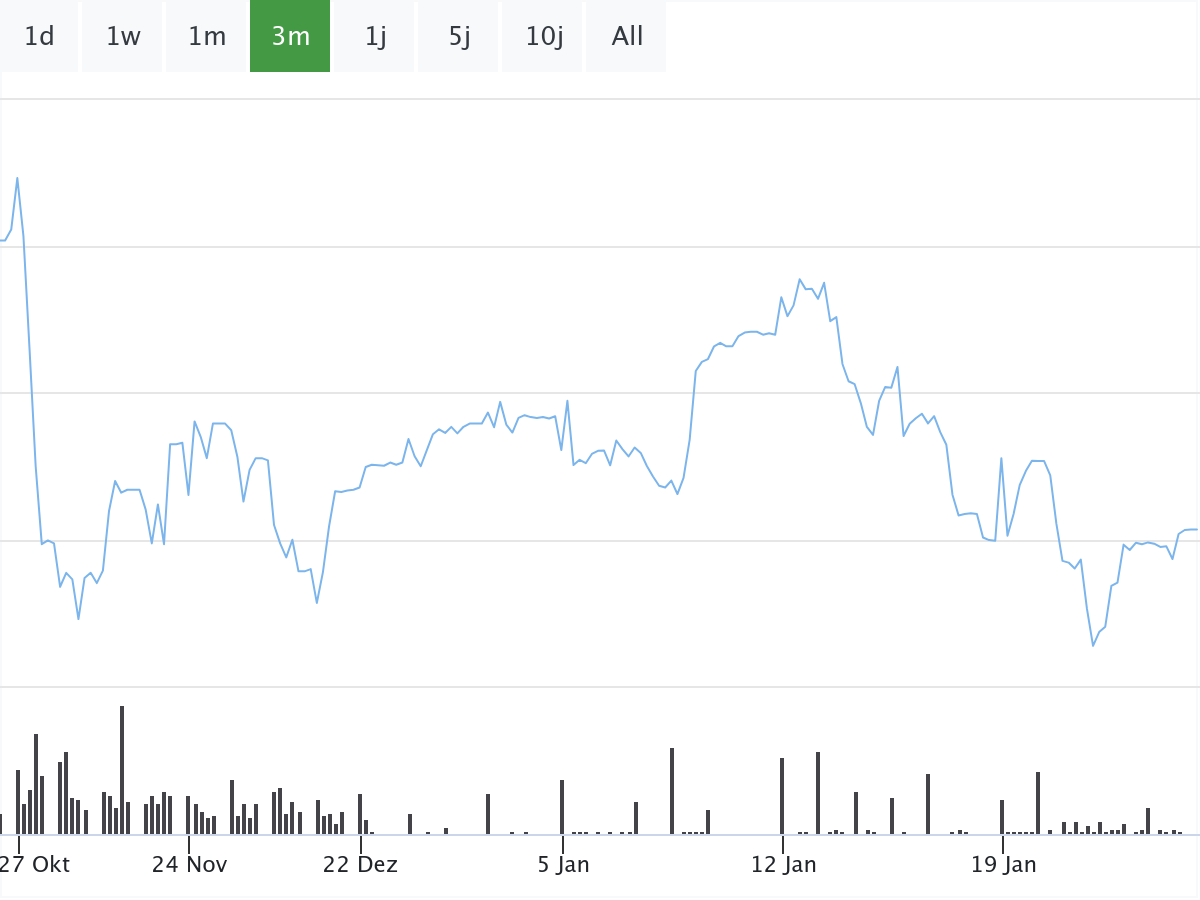This screenshot has width=1200, height=900.
Task: Click the active 3m range tab
Action: pyautogui.click(x=290, y=37)
